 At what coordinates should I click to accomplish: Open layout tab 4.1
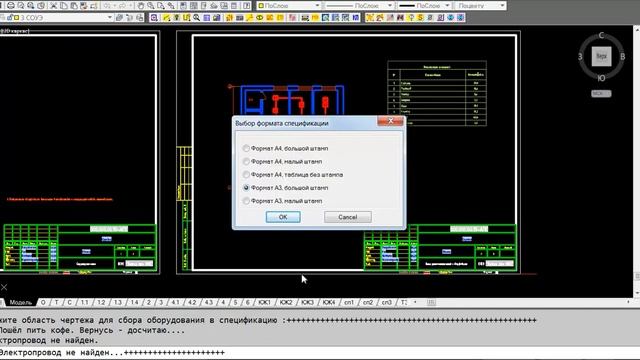pyautogui.click(x=175, y=302)
